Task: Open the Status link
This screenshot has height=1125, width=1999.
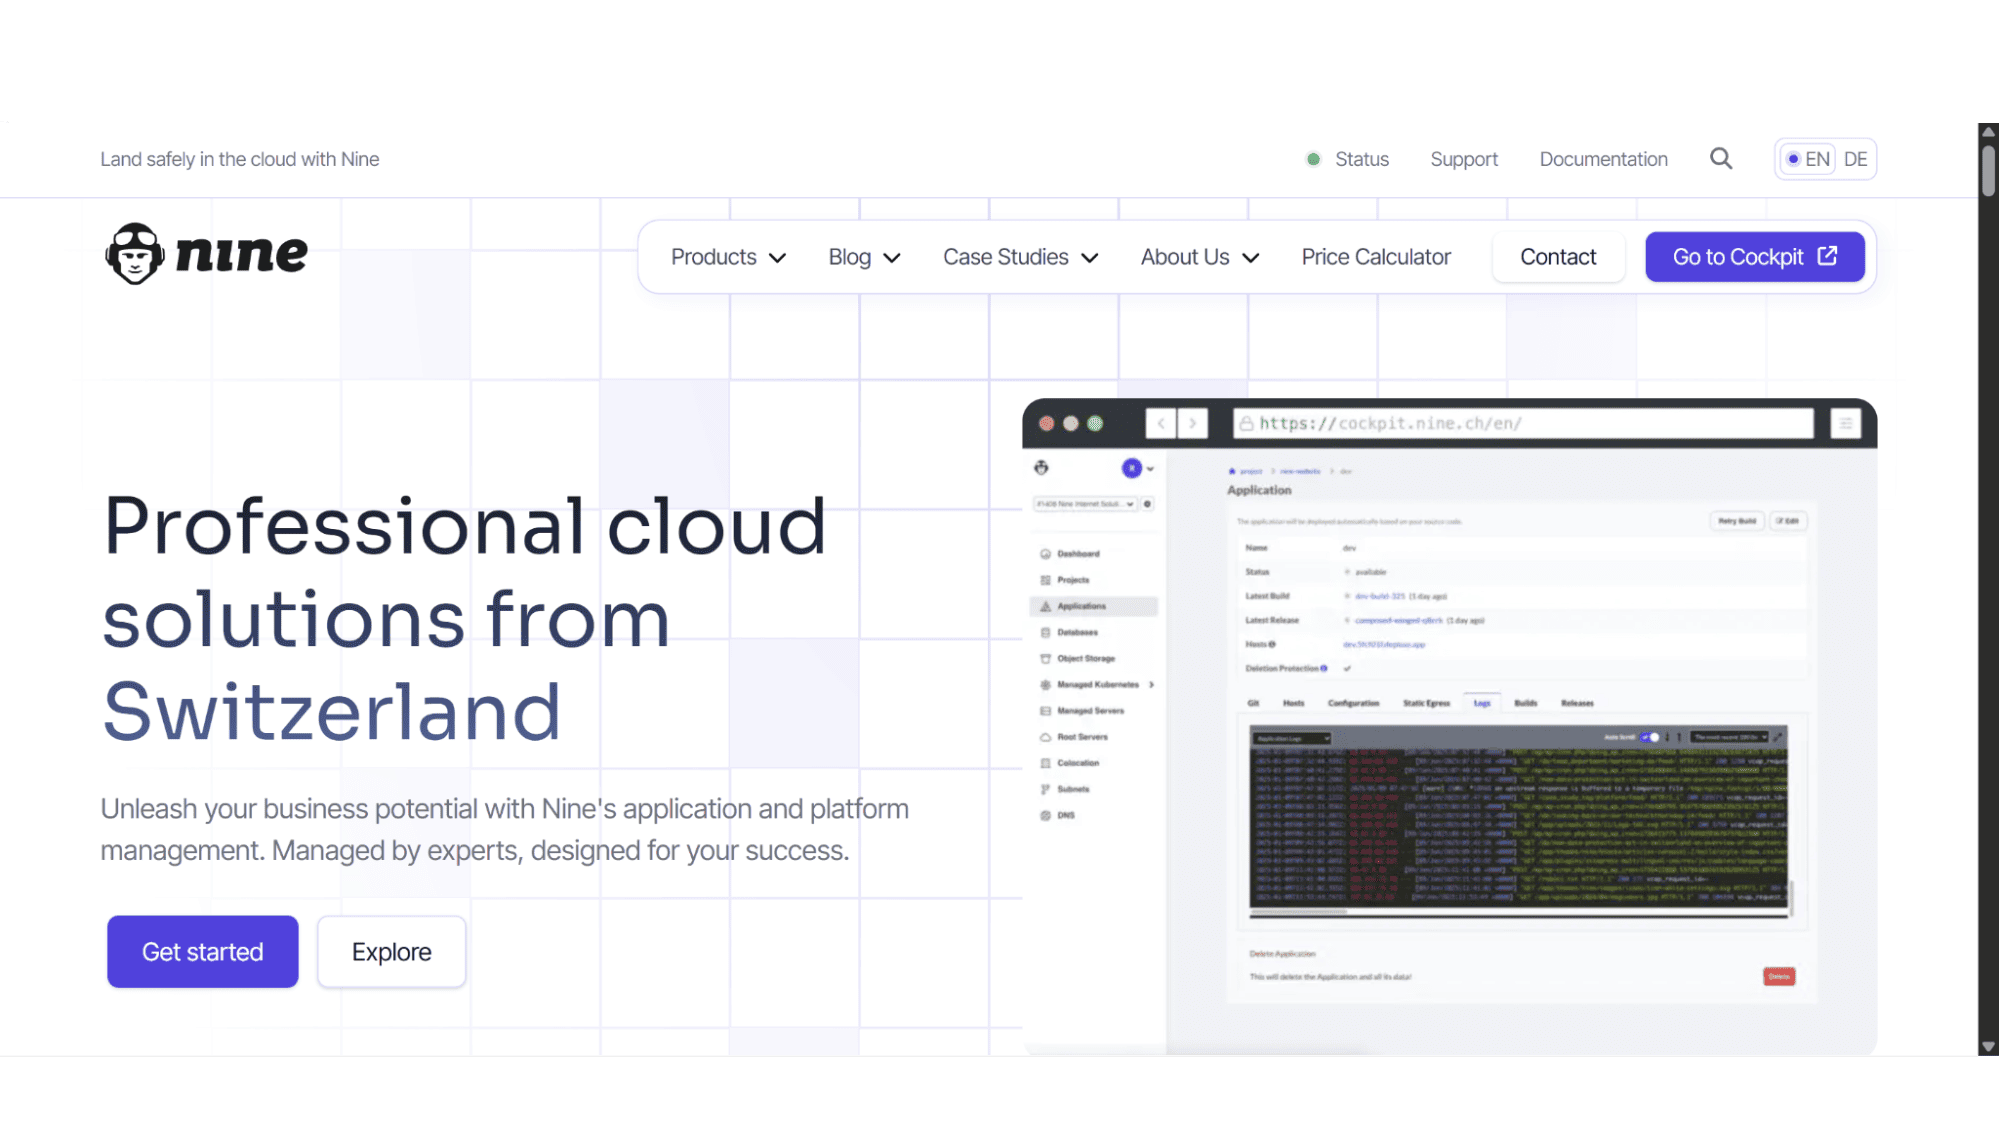Action: point(1348,159)
